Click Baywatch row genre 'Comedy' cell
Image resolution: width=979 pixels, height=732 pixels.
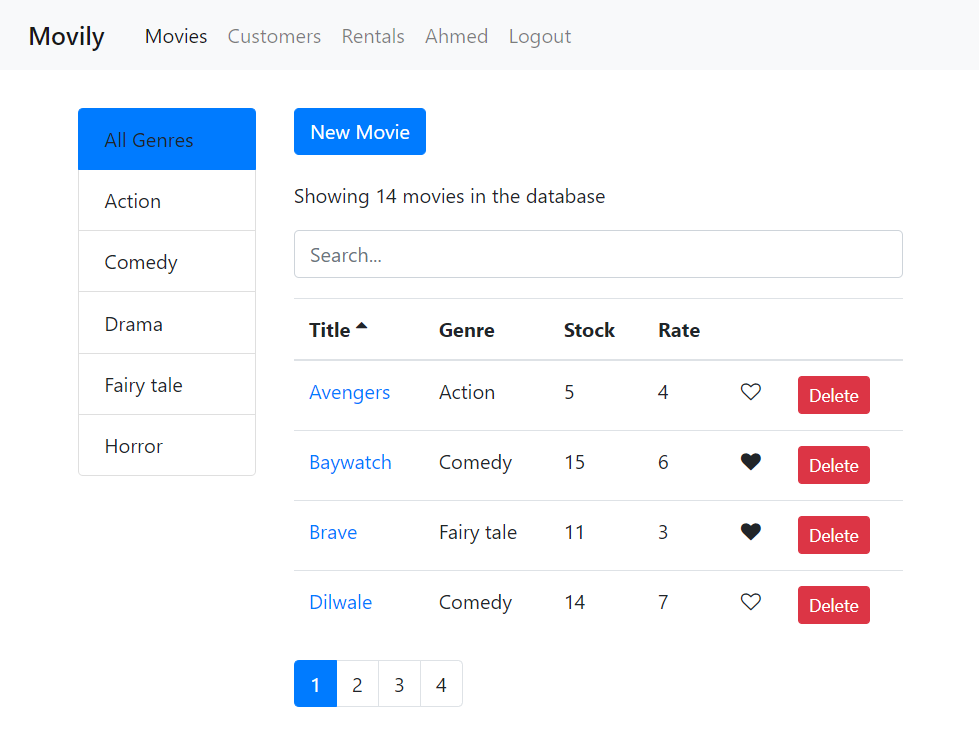475,462
